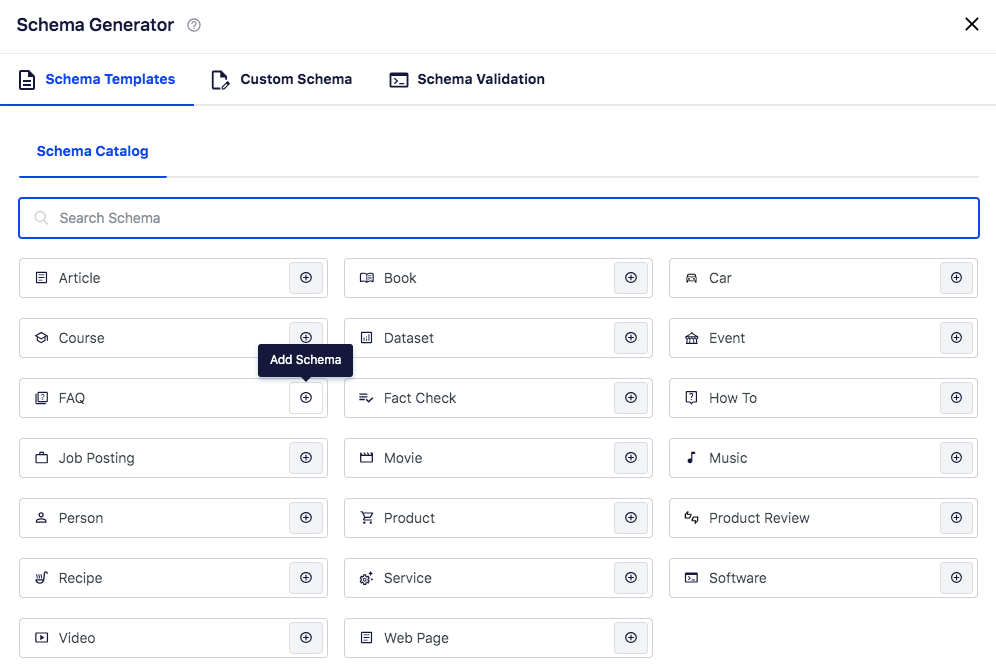This screenshot has height=670, width=996.
Task: Select the Schema Catalog sub-tab
Action: tap(92, 152)
